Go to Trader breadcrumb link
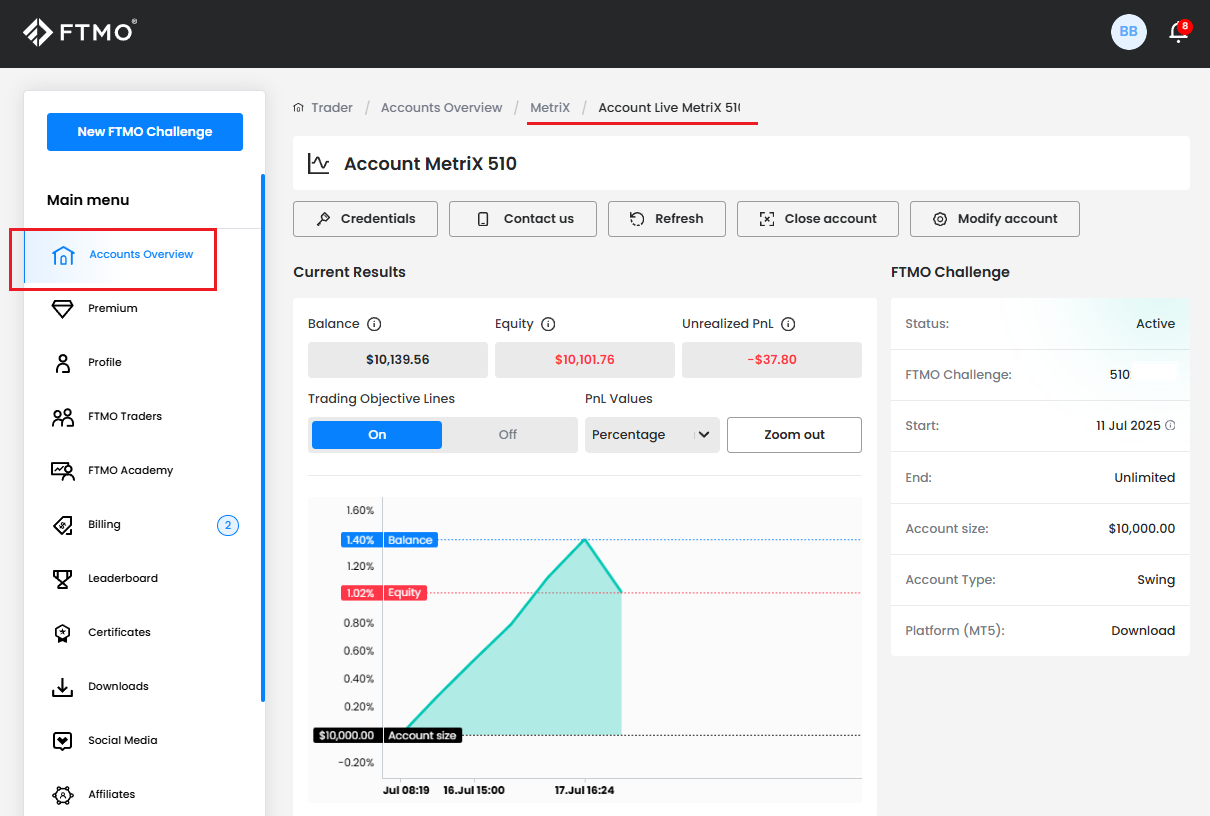This screenshot has width=1210, height=816. pyautogui.click(x=332, y=108)
